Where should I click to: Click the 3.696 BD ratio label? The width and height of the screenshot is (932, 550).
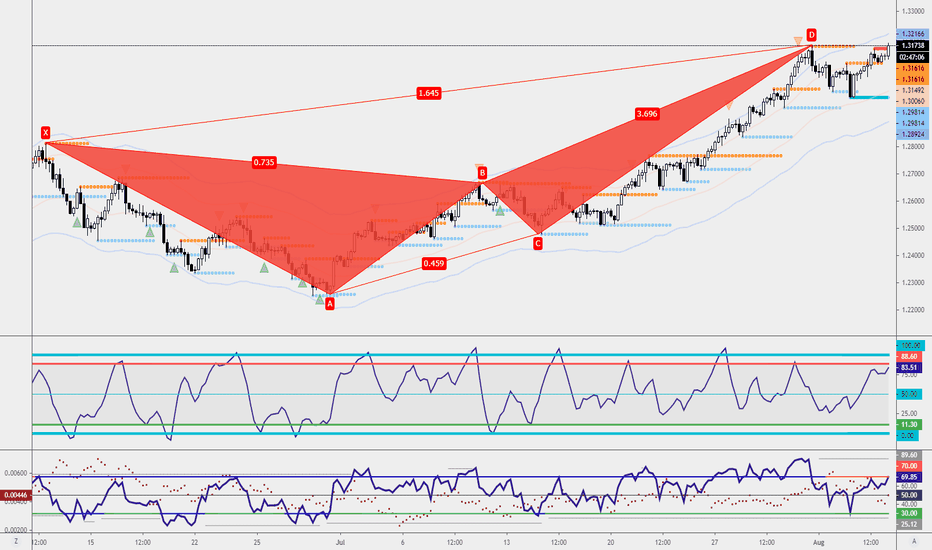[x=647, y=114]
